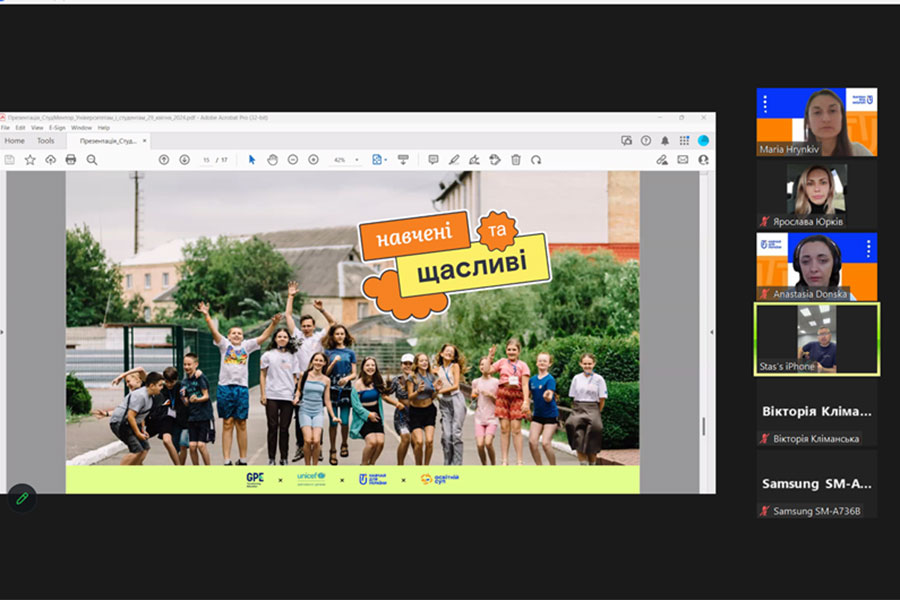Open the fit page options dropdown
Viewport: 900px width, 600px height.
pos(379,160)
